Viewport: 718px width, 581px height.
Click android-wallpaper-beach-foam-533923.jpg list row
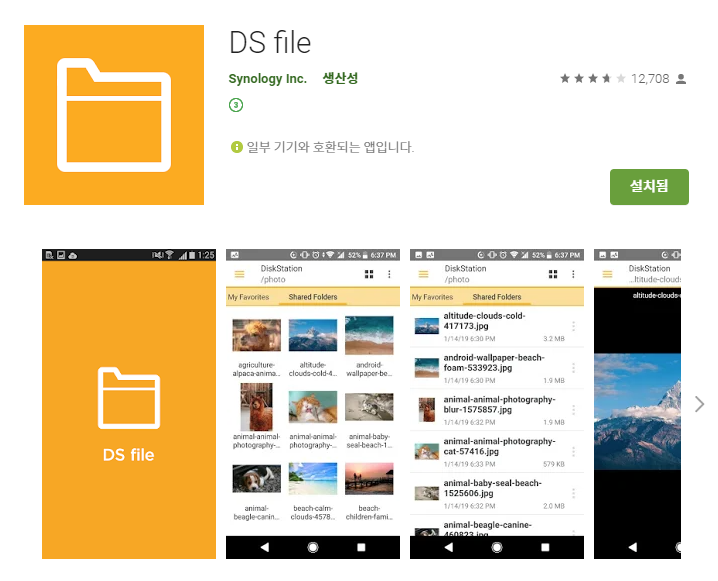click(x=497, y=369)
